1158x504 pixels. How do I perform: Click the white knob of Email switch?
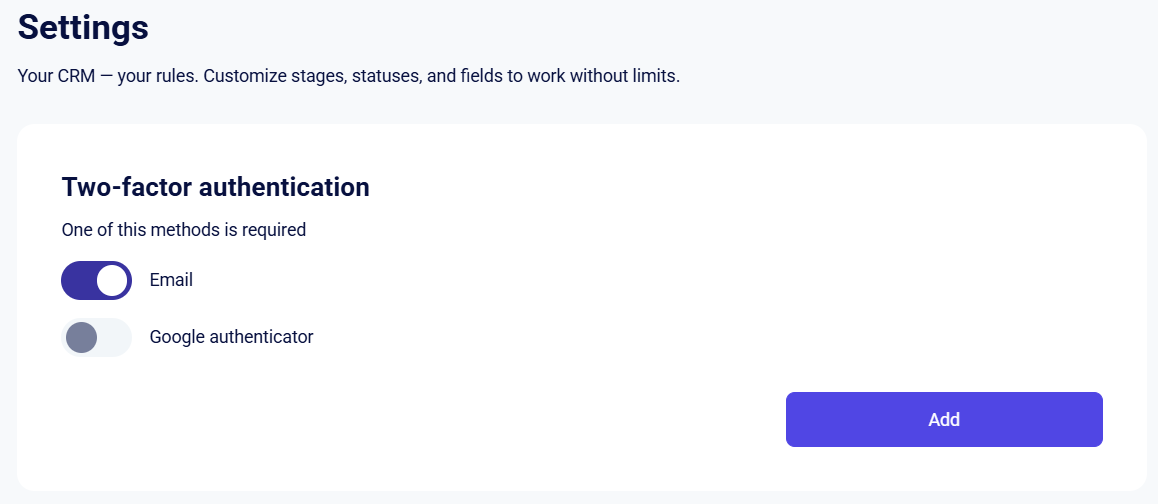112,281
